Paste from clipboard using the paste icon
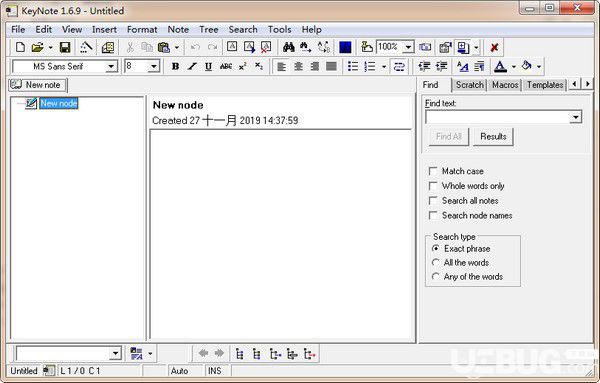The height and width of the screenshot is (383, 600). click(x=164, y=47)
